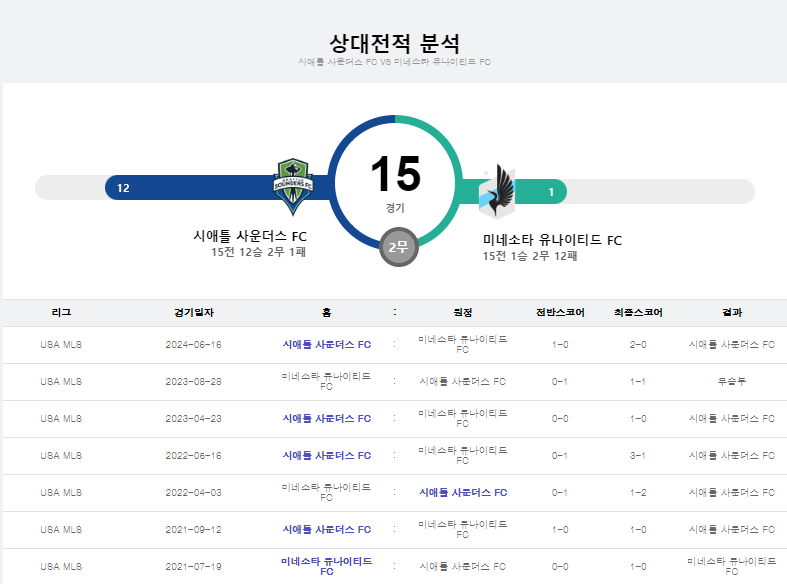
Task: Click the 상대전적 분석 heading
Action: 395,44
